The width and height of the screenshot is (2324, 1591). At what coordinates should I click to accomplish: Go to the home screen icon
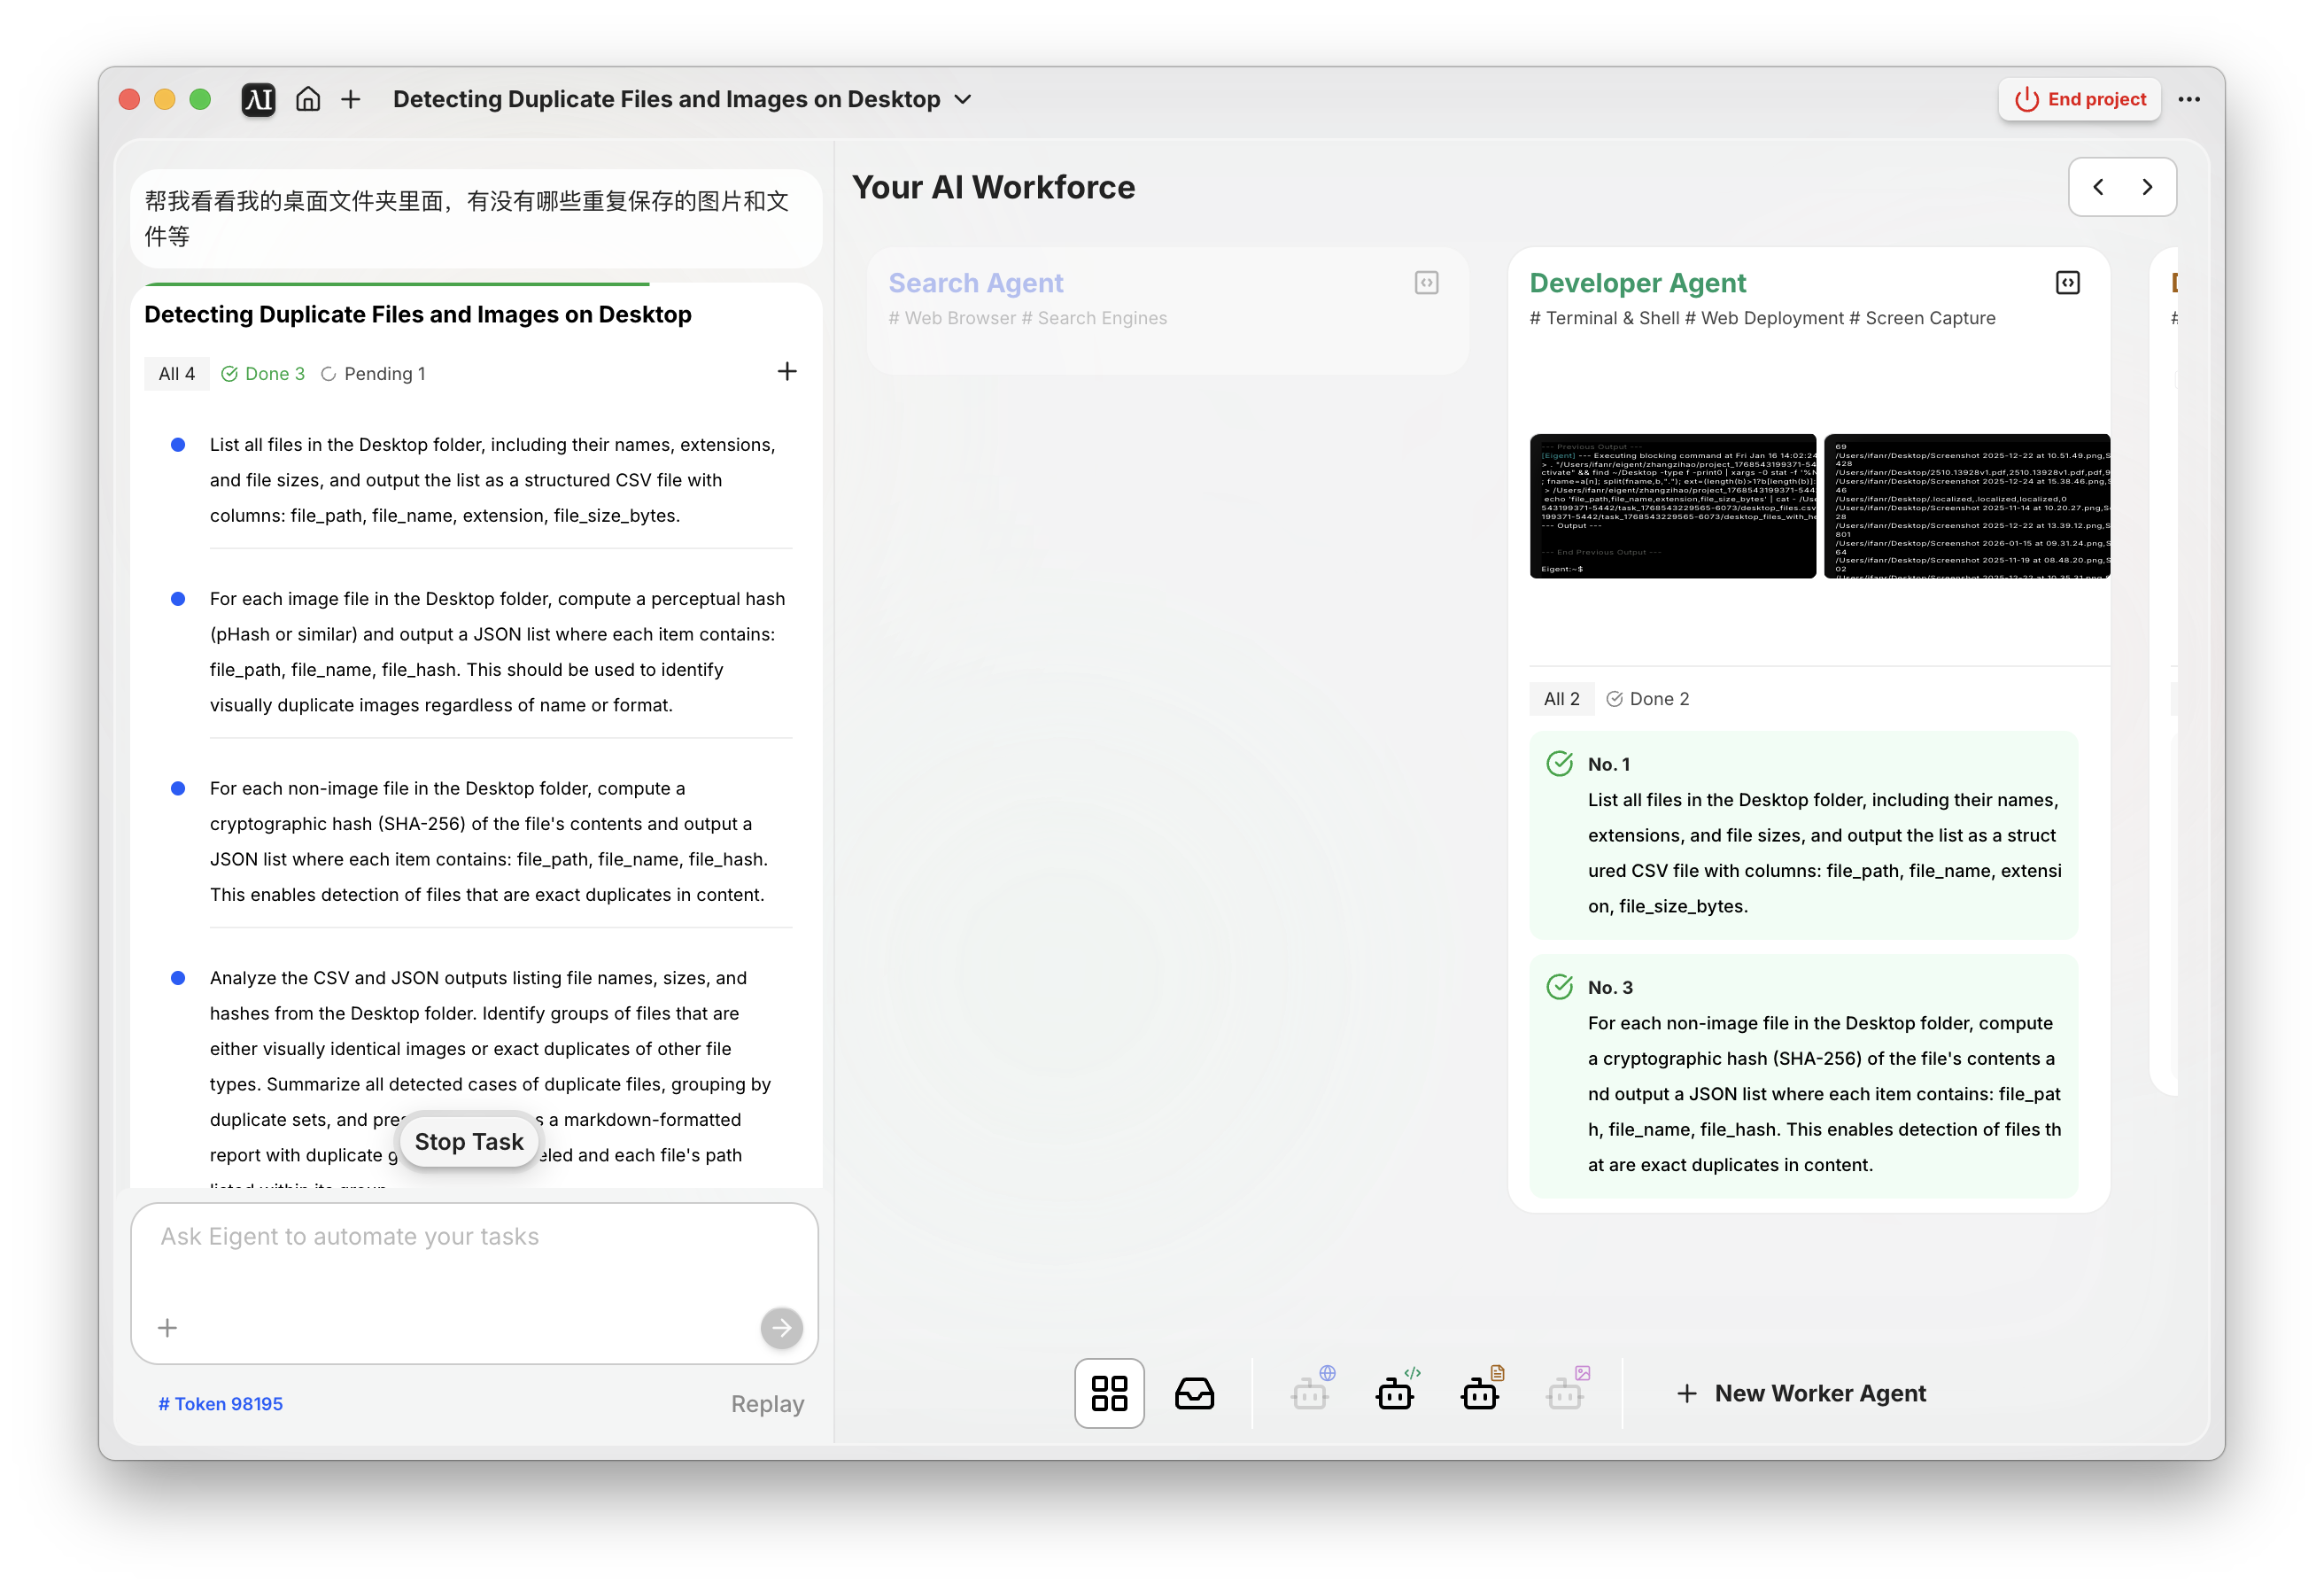point(308,99)
